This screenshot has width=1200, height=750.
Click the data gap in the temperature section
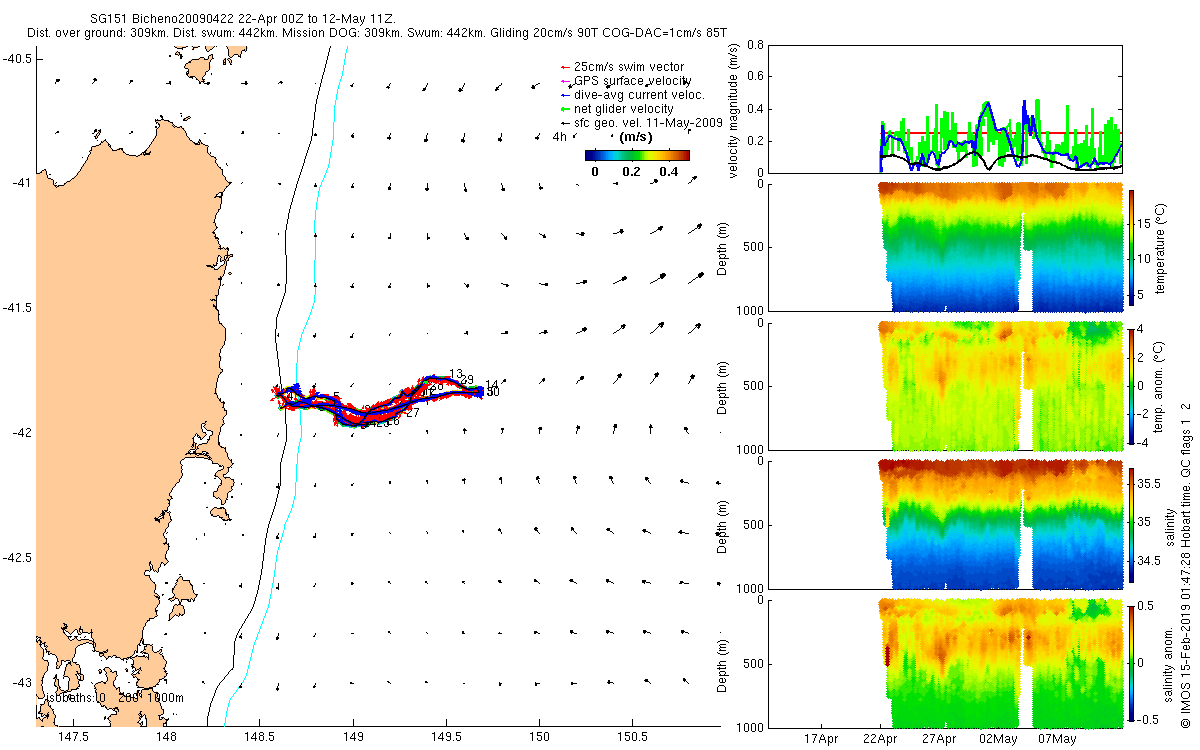coord(1026,280)
